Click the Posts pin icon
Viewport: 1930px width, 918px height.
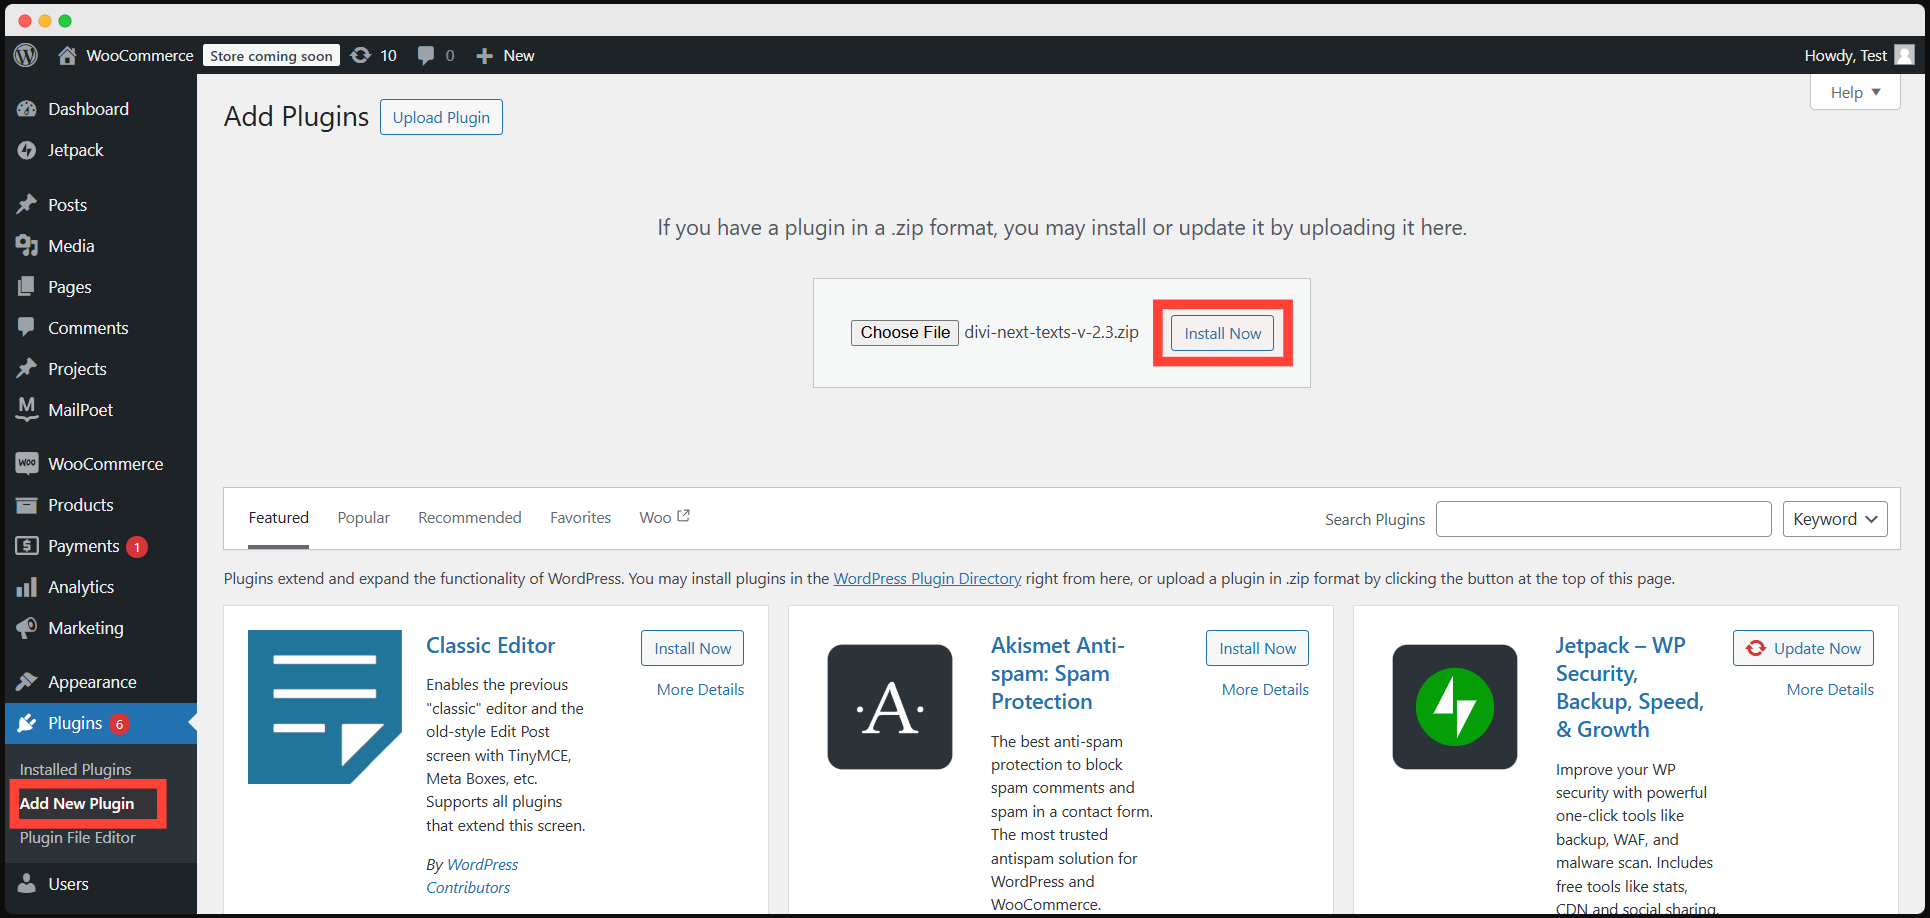(27, 204)
